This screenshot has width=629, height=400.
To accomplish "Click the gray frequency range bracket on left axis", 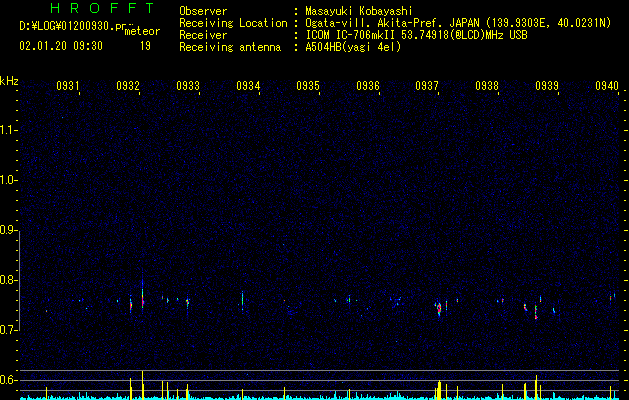I will 20,280.
